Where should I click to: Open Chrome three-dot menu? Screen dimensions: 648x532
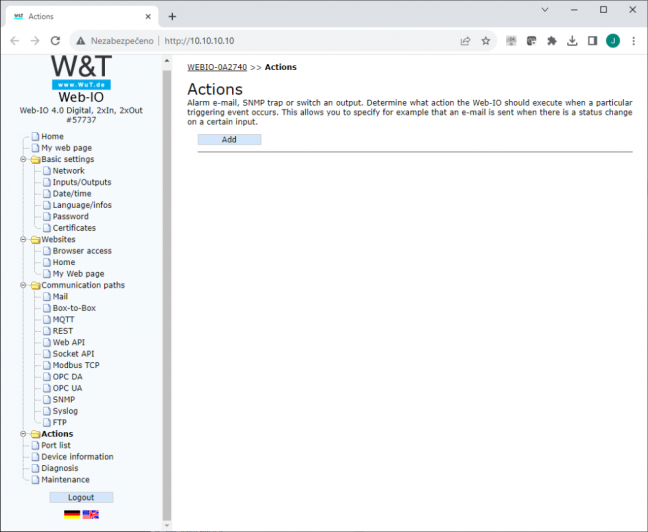[x=634, y=41]
